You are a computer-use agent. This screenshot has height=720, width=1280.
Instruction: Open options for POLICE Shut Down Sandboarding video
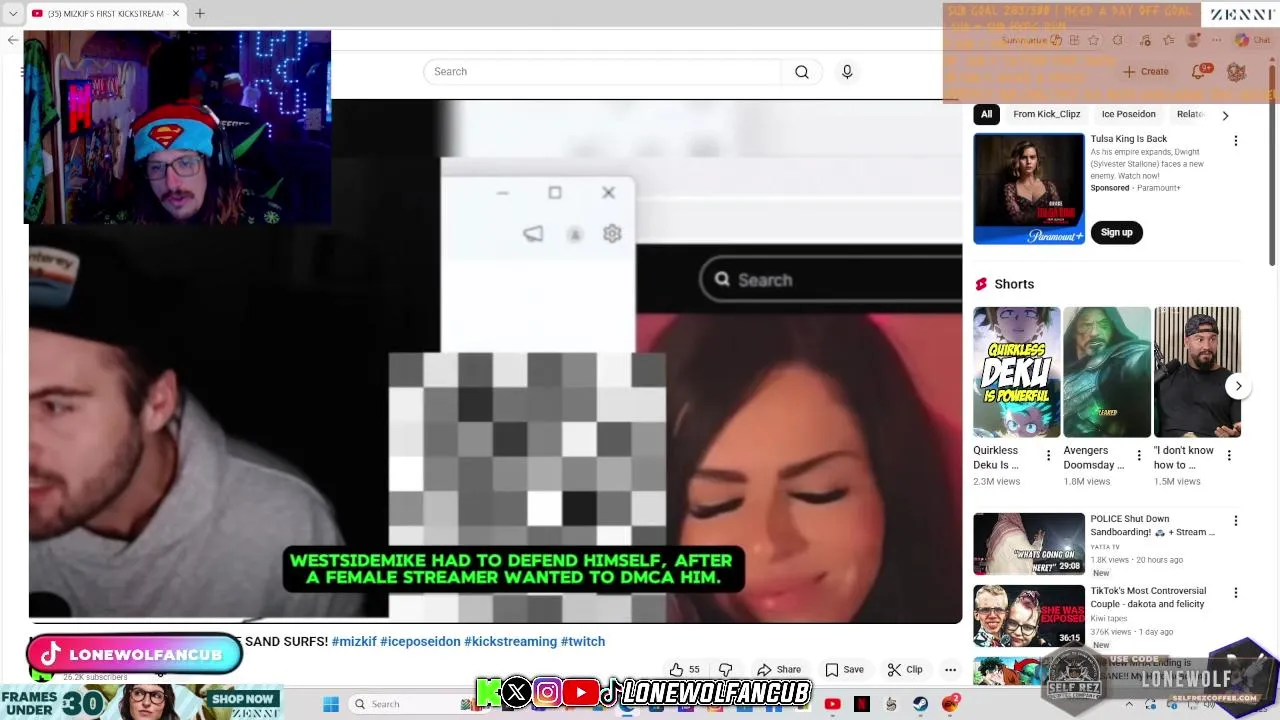coord(1236,521)
